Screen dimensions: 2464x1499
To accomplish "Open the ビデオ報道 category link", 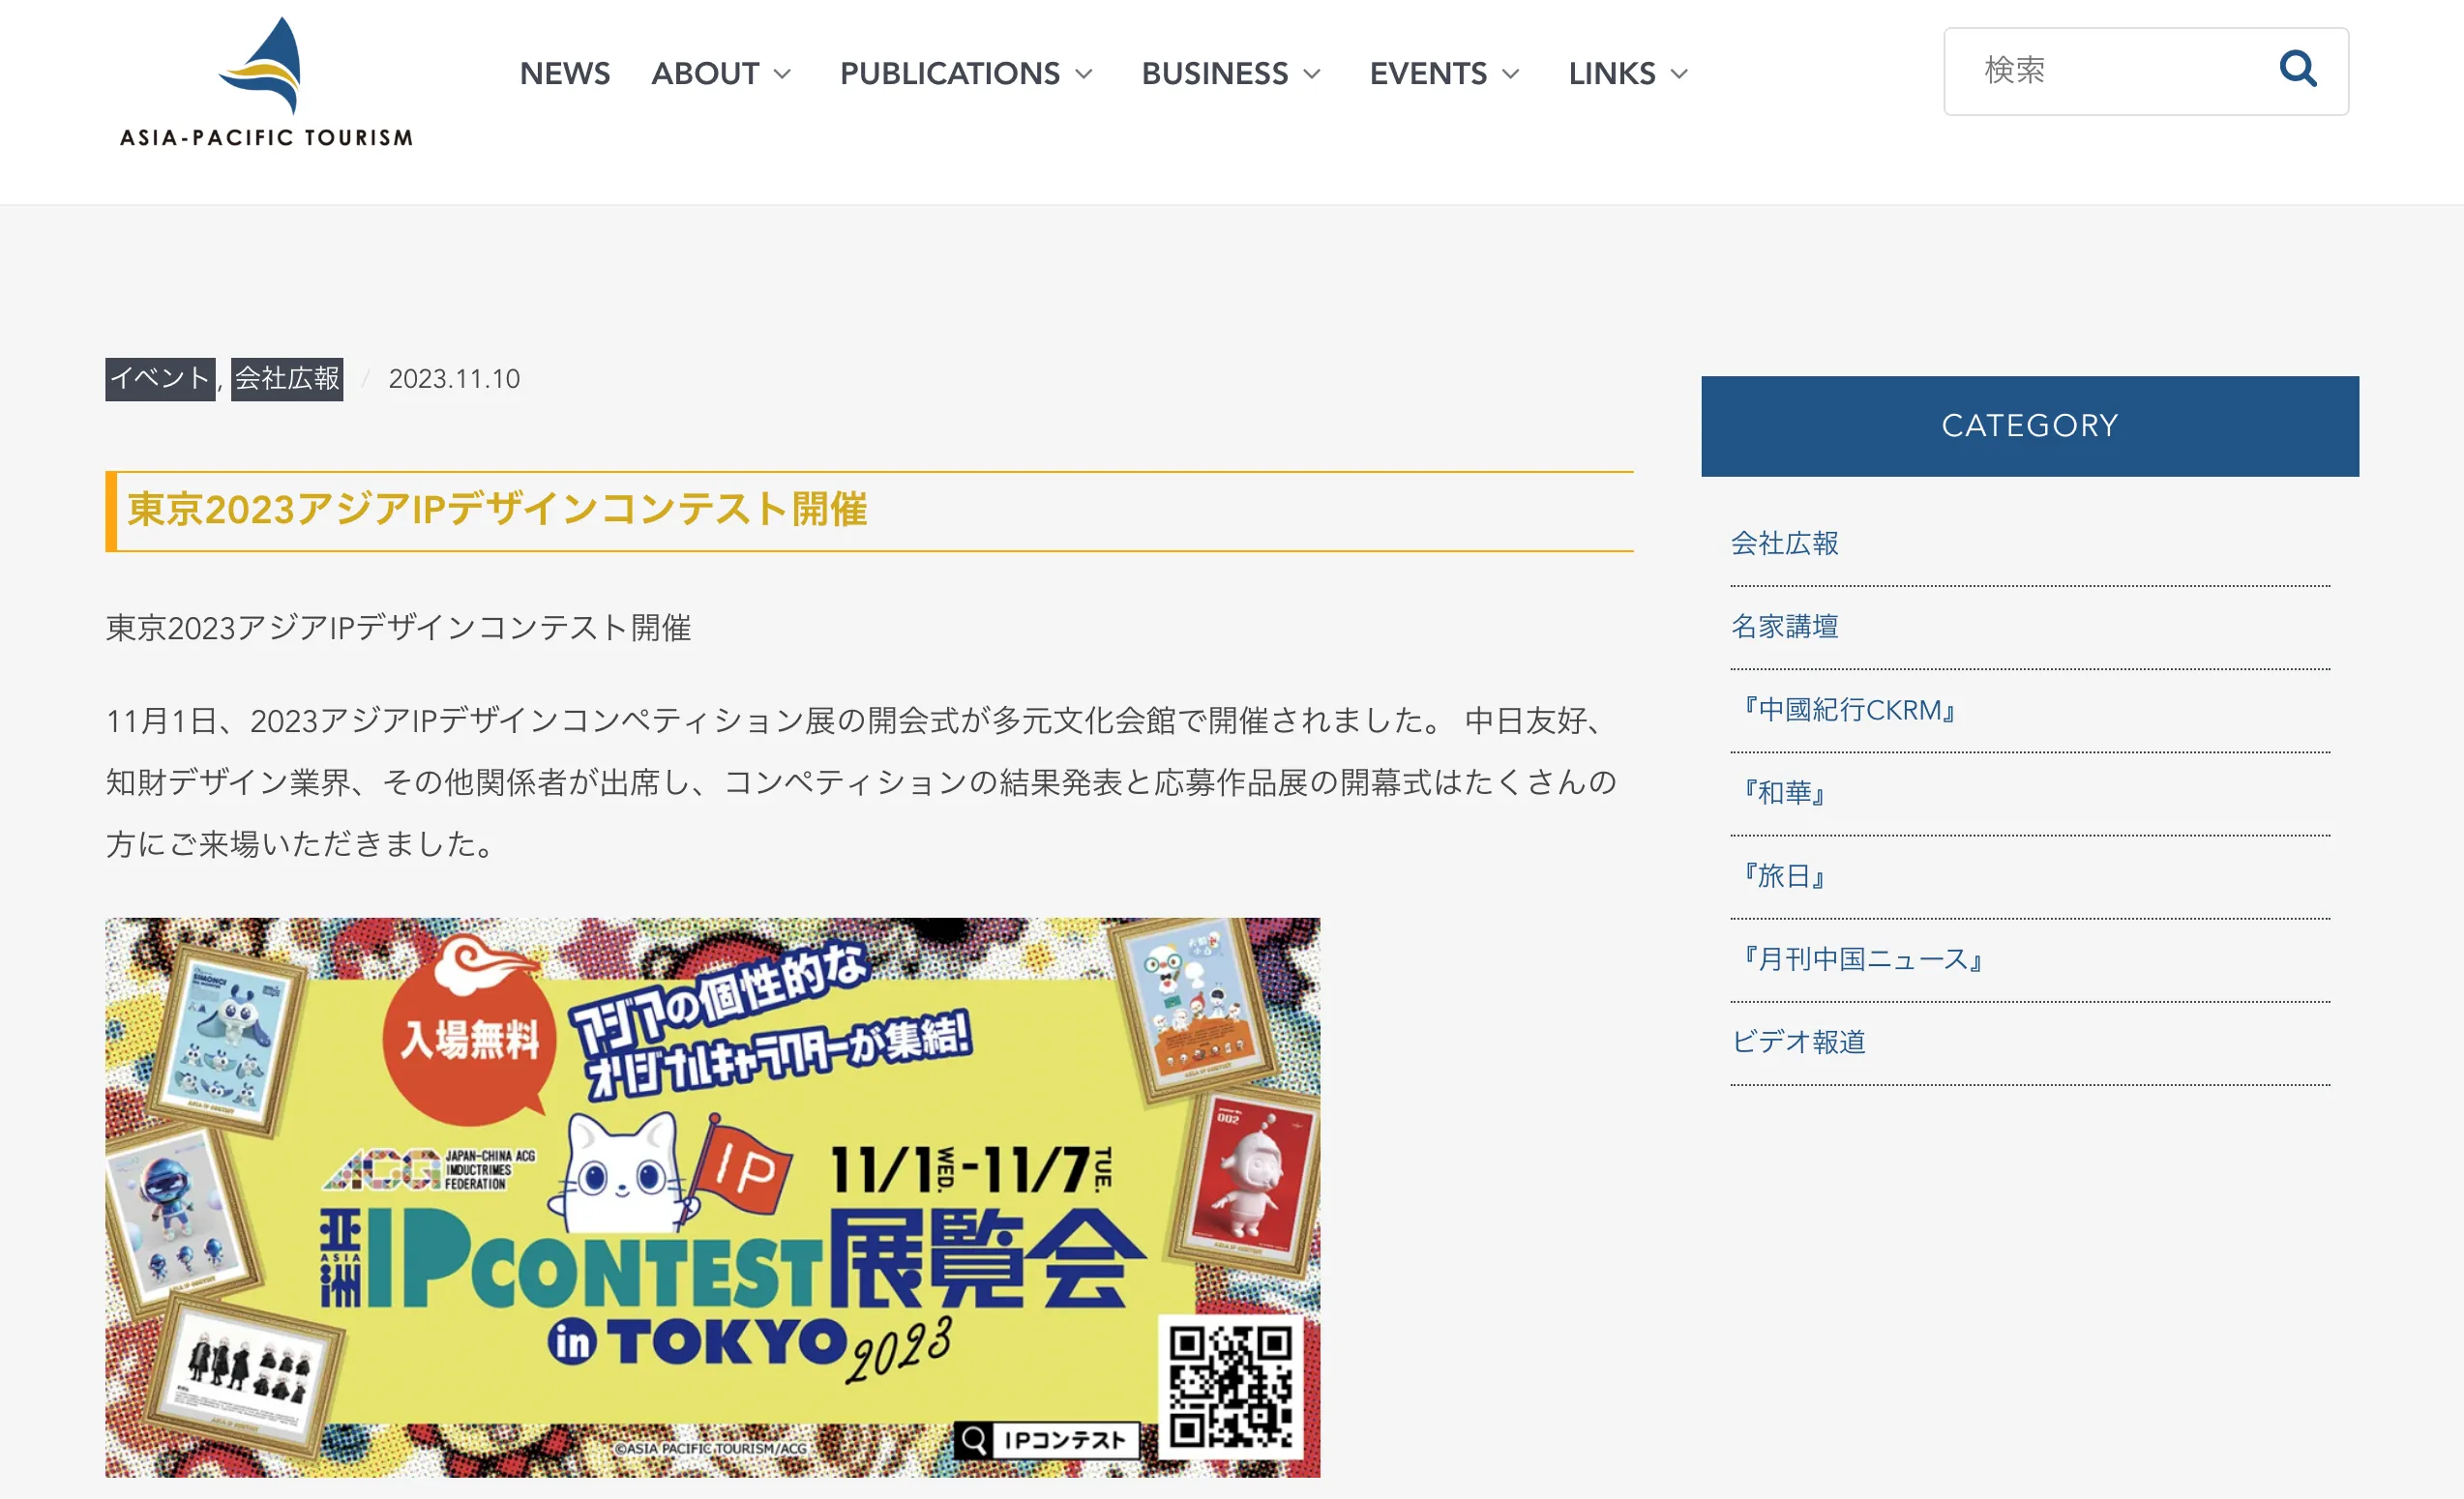I will point(1798,1042).
